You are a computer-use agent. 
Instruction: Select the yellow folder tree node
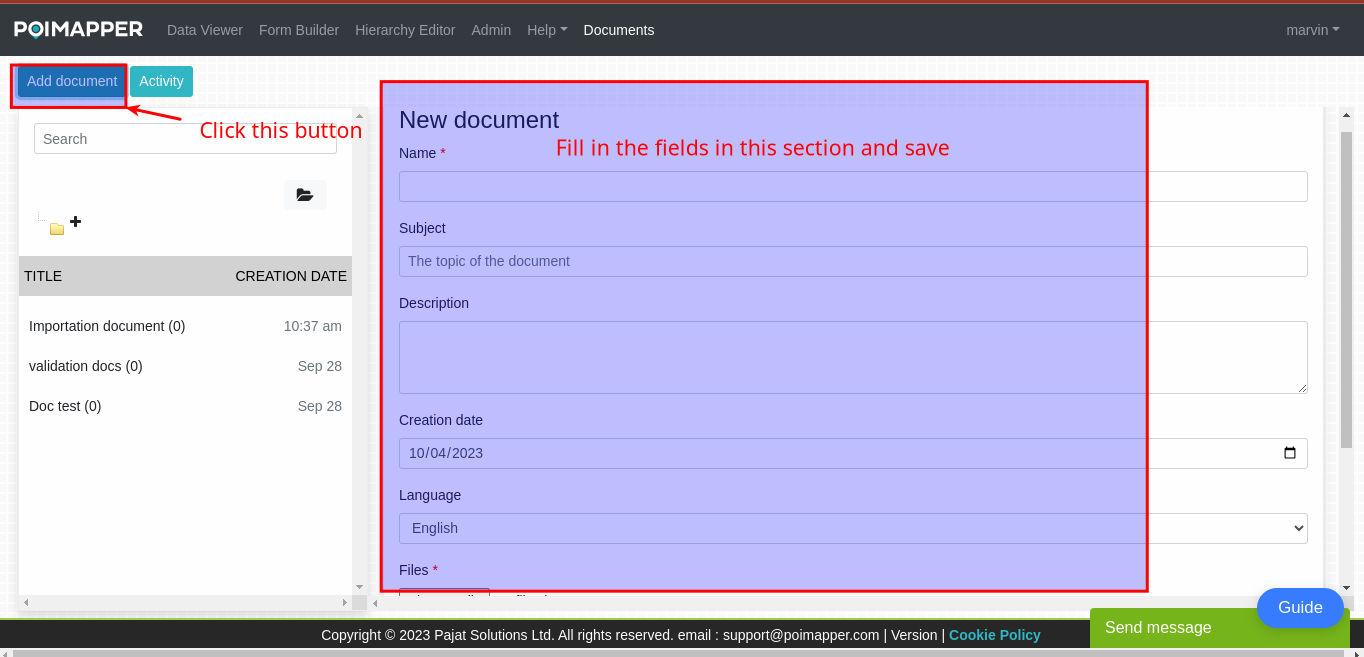coord(57,229)
